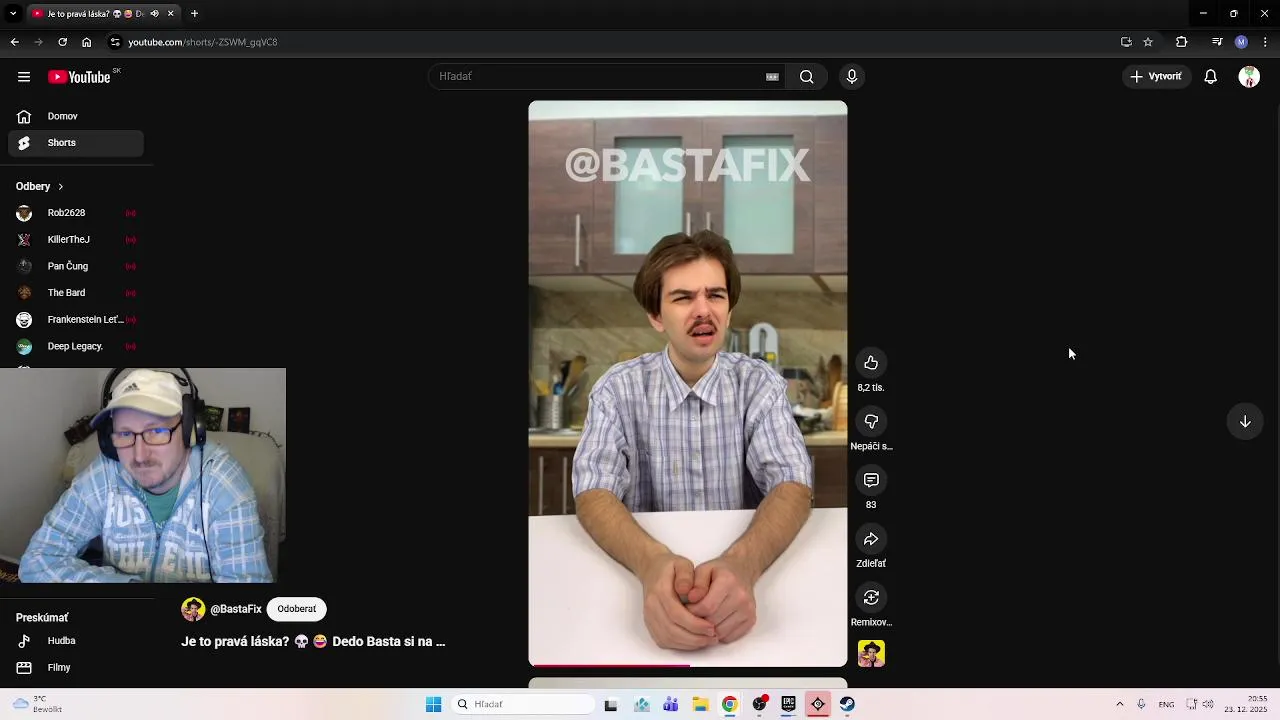
Task: Click Vytvoriť create button
Action: click(x=1156, y=77)
